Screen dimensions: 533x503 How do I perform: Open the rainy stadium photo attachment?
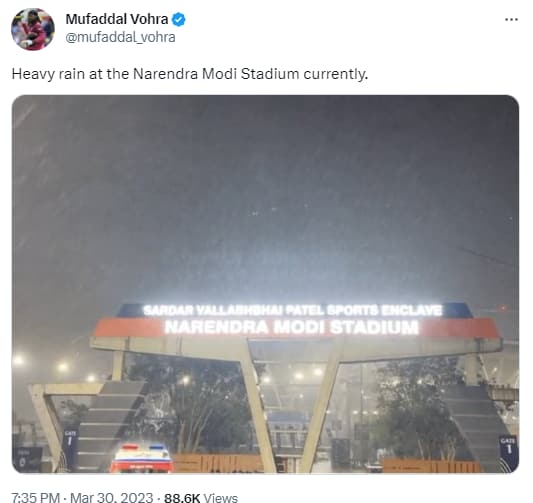click(x=265, y=284)
